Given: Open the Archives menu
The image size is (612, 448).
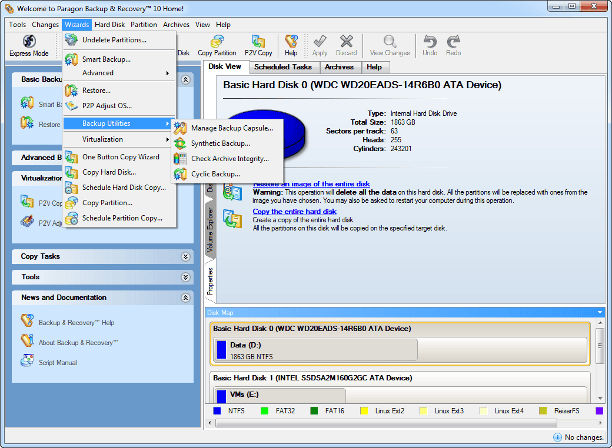Looking at the screenshot, I should click(x=176, y=25).
